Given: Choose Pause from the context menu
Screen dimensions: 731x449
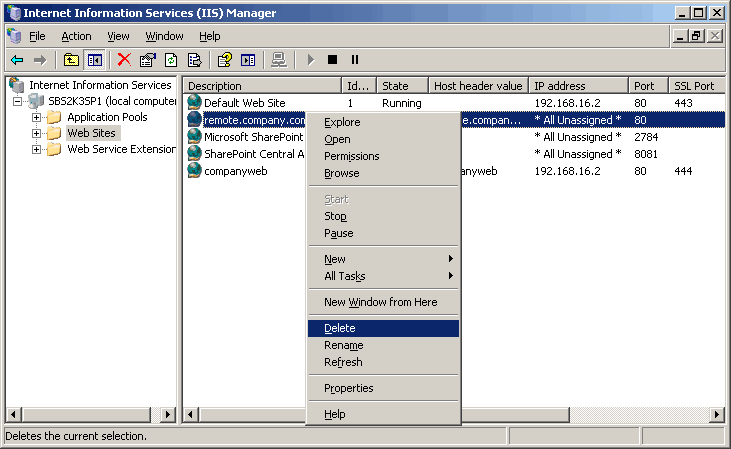Looking at the screenshot, I should click(x=383, y=233).
